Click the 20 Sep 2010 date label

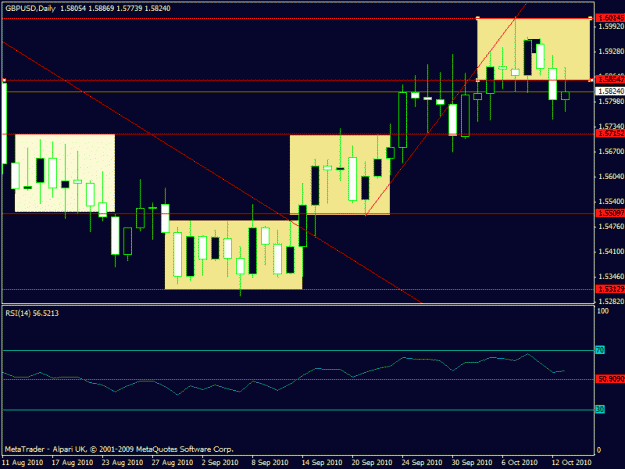(372, 463)
